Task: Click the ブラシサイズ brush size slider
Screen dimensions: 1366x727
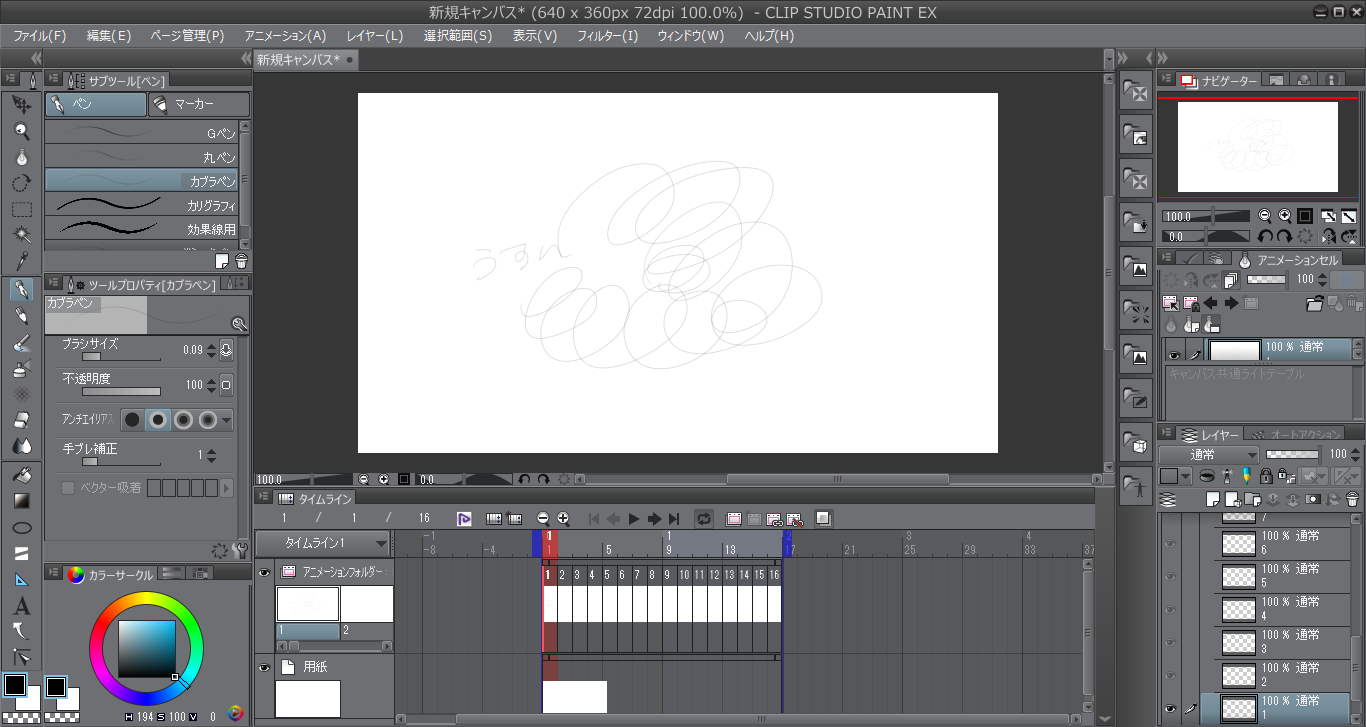Action: pos(120,356)
